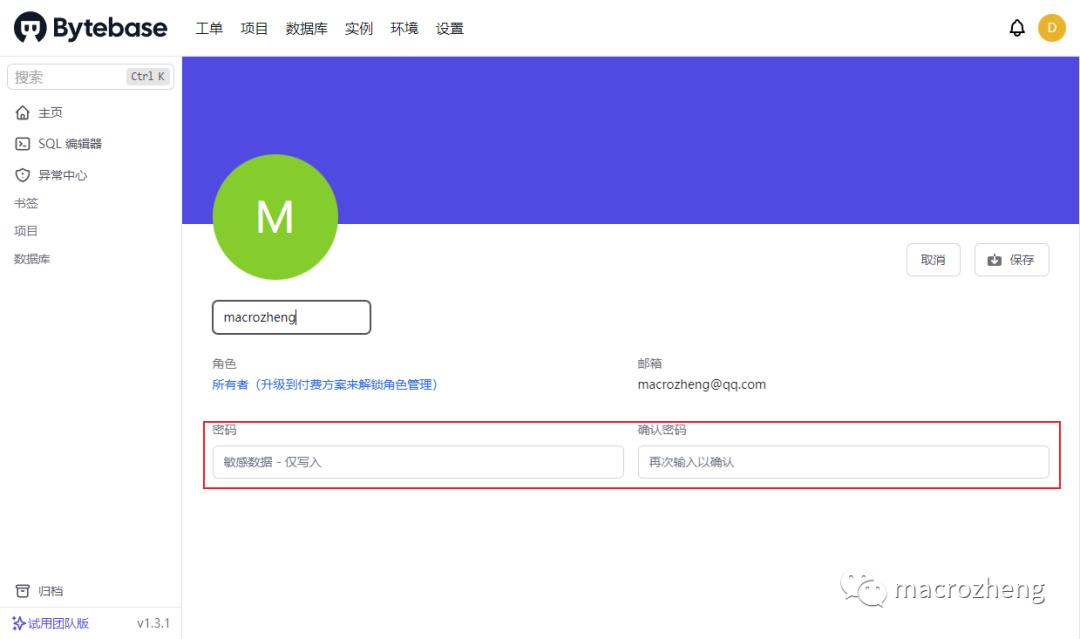Click the 主页 home icon in sidebar
Viewport: 1080px width, 639px height.
tap(22, 112)
